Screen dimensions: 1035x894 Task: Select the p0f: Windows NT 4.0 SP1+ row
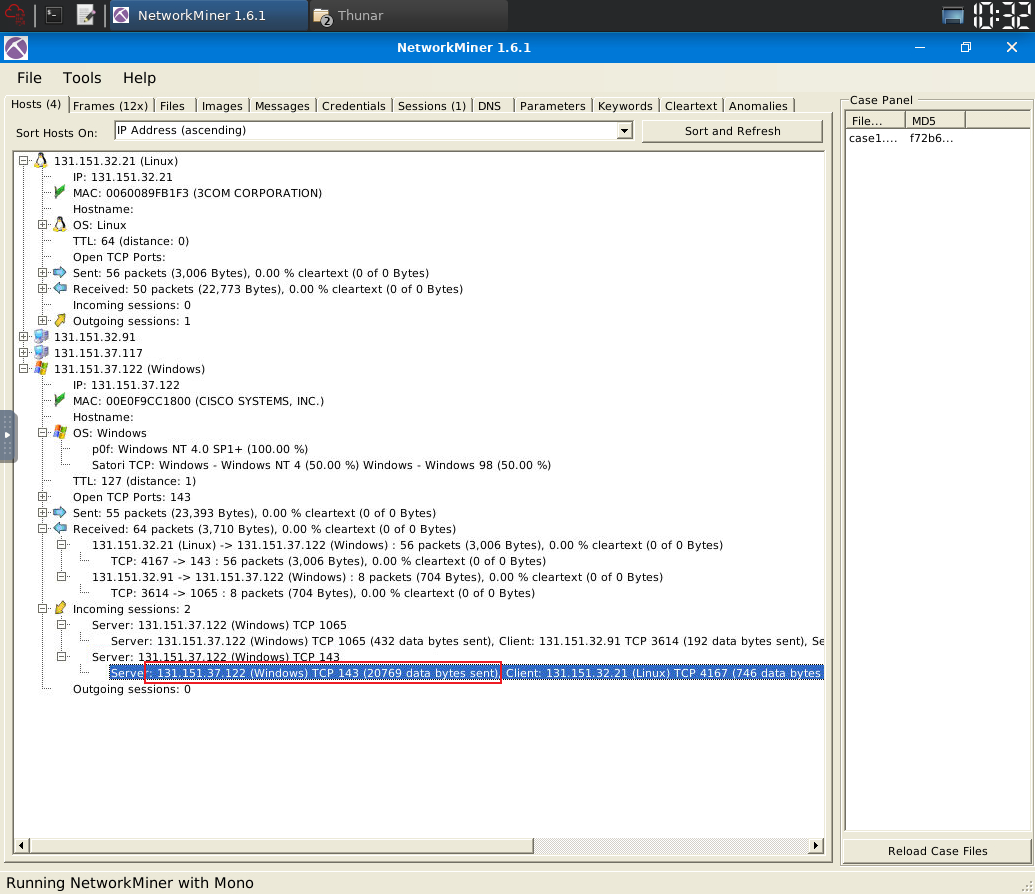click(200, 449)
